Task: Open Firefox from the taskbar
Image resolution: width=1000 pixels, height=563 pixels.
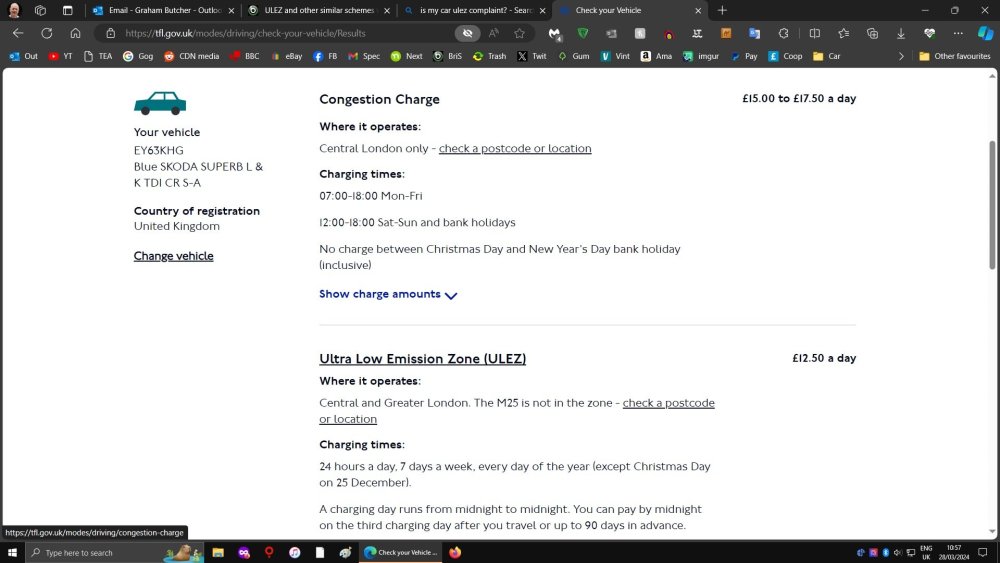Action: click(455, 552)
